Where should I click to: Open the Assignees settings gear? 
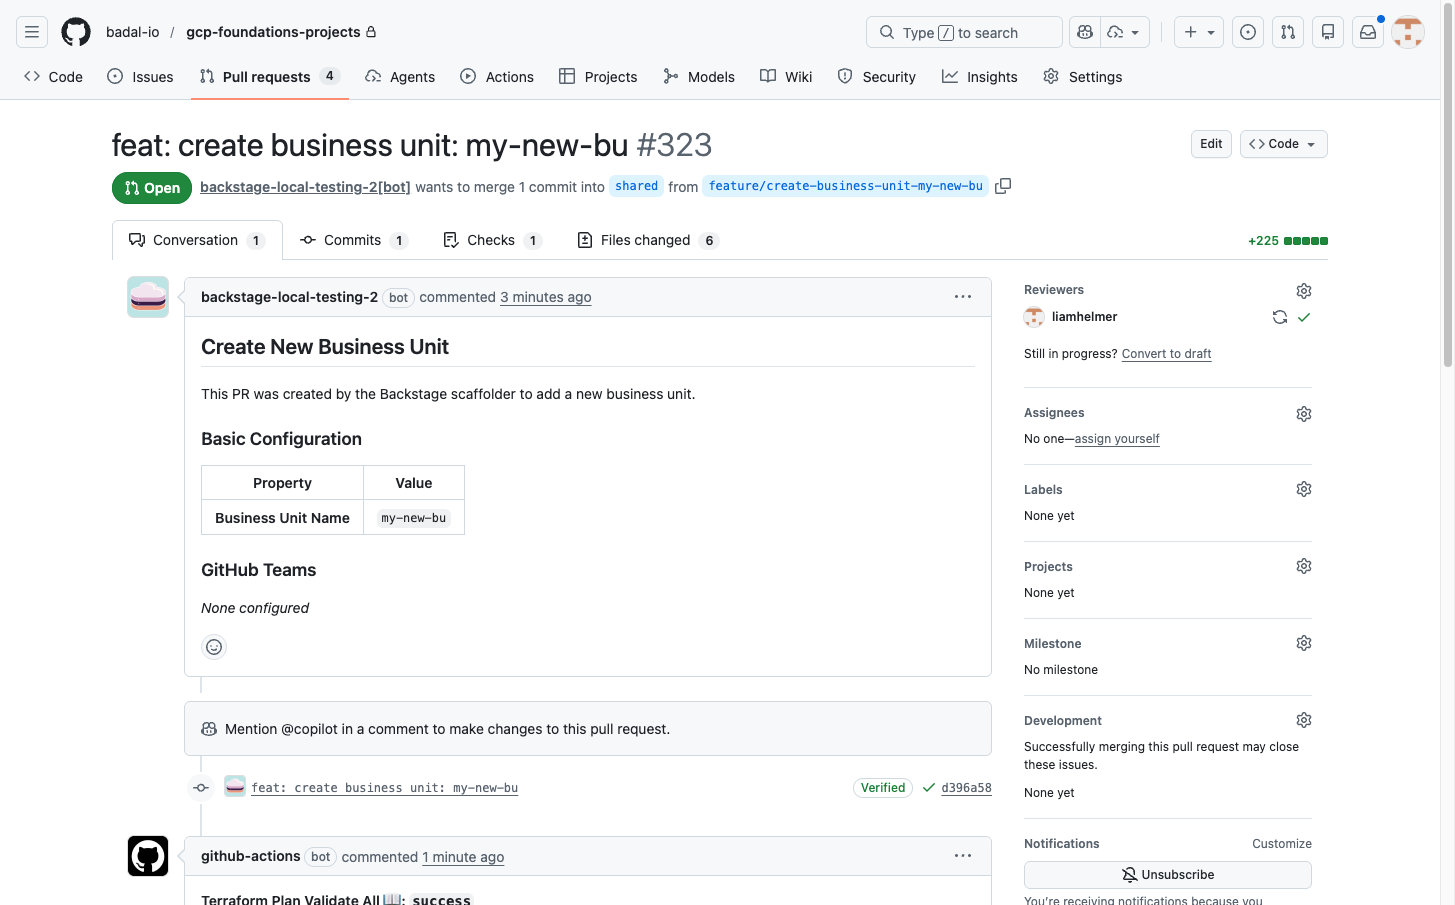(x=1304, y=414)
